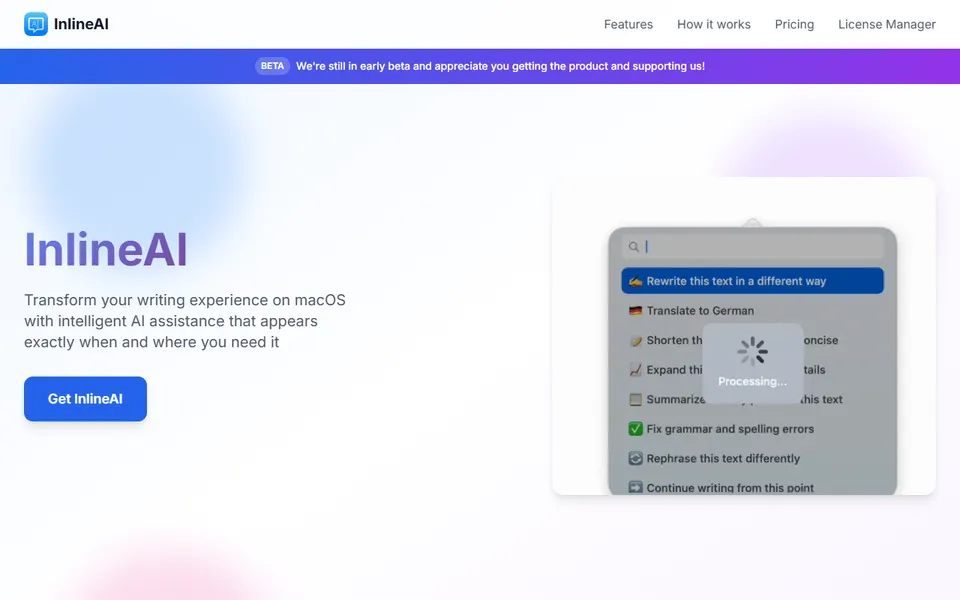
Task: Click the arrow icon beside Continue writing
Action: tap(636, 488)
